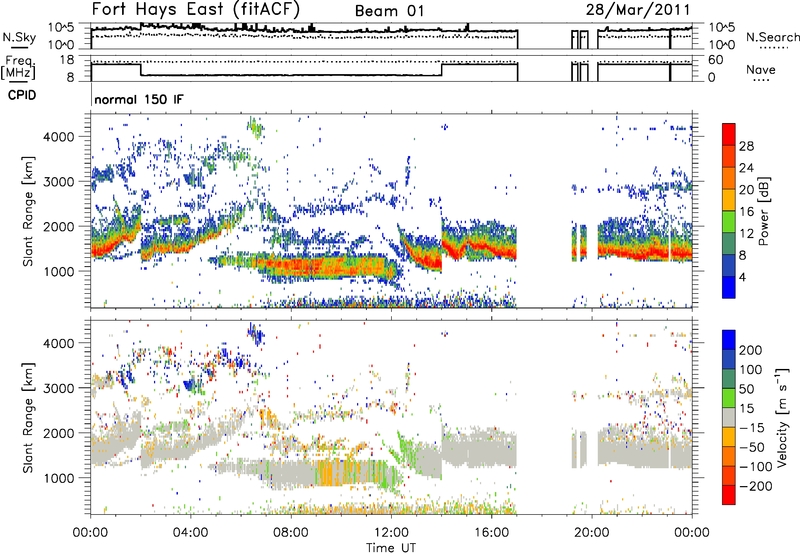Click the 'Fort Hays East (fitACF)' title

(x=196, y=9)
